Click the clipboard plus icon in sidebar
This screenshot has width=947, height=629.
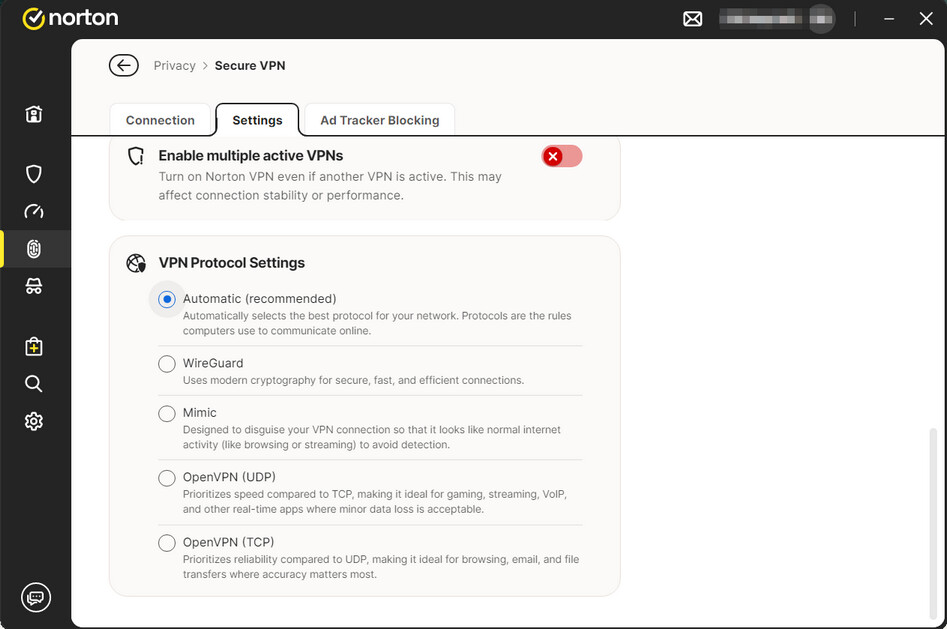click(34, 346)
